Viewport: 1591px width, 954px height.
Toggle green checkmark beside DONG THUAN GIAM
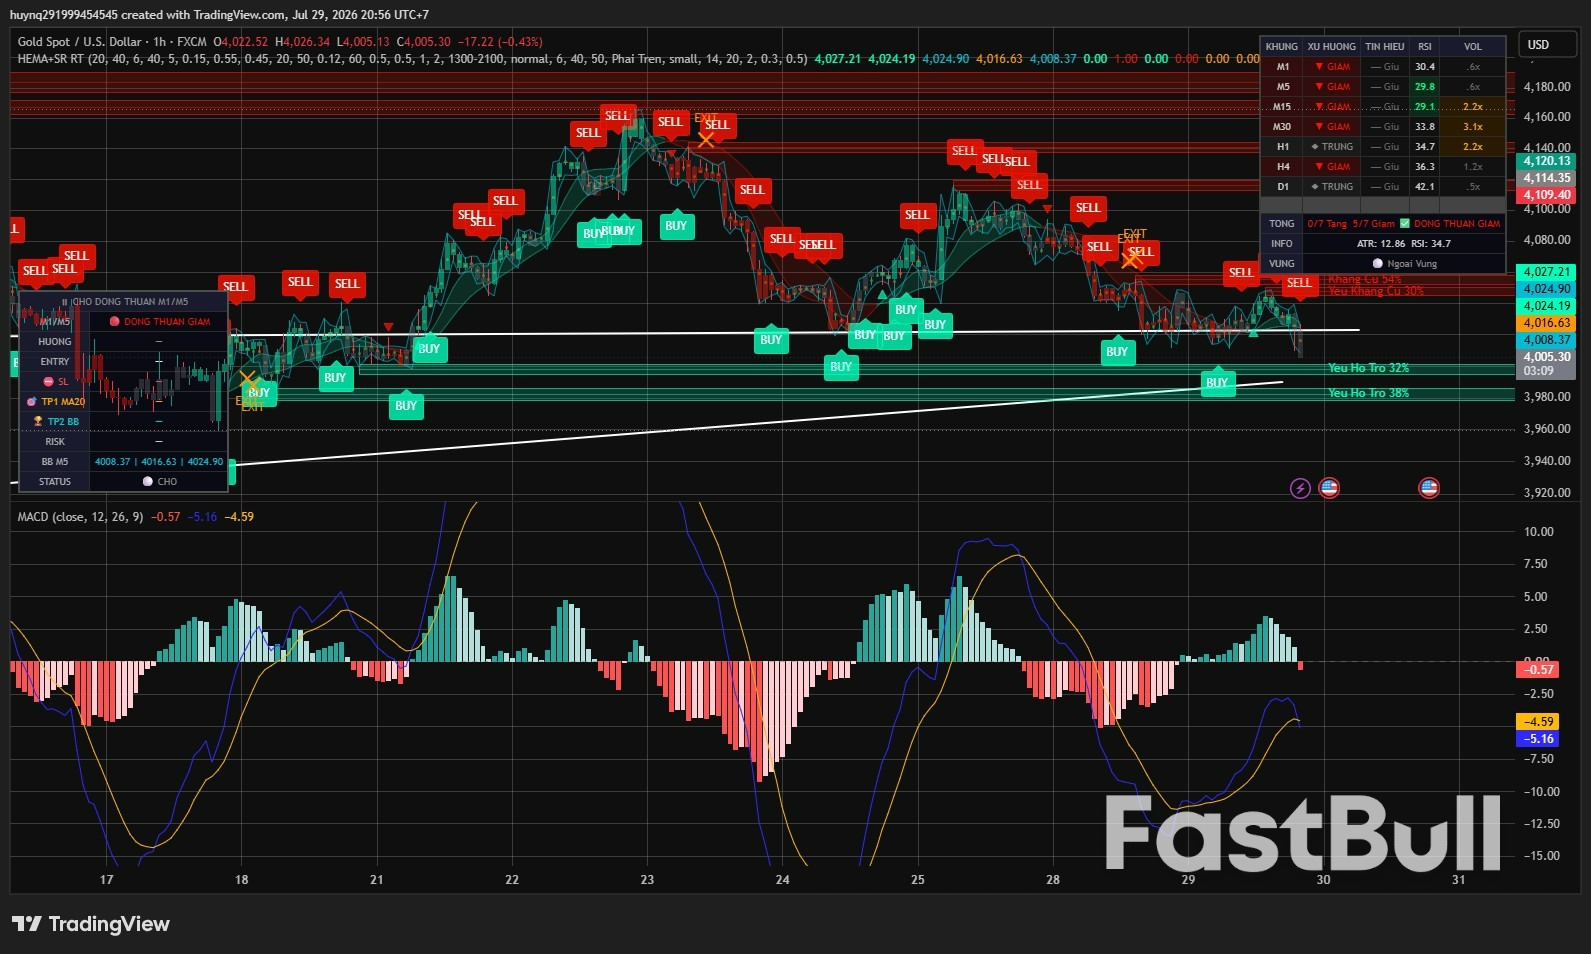1405,223
